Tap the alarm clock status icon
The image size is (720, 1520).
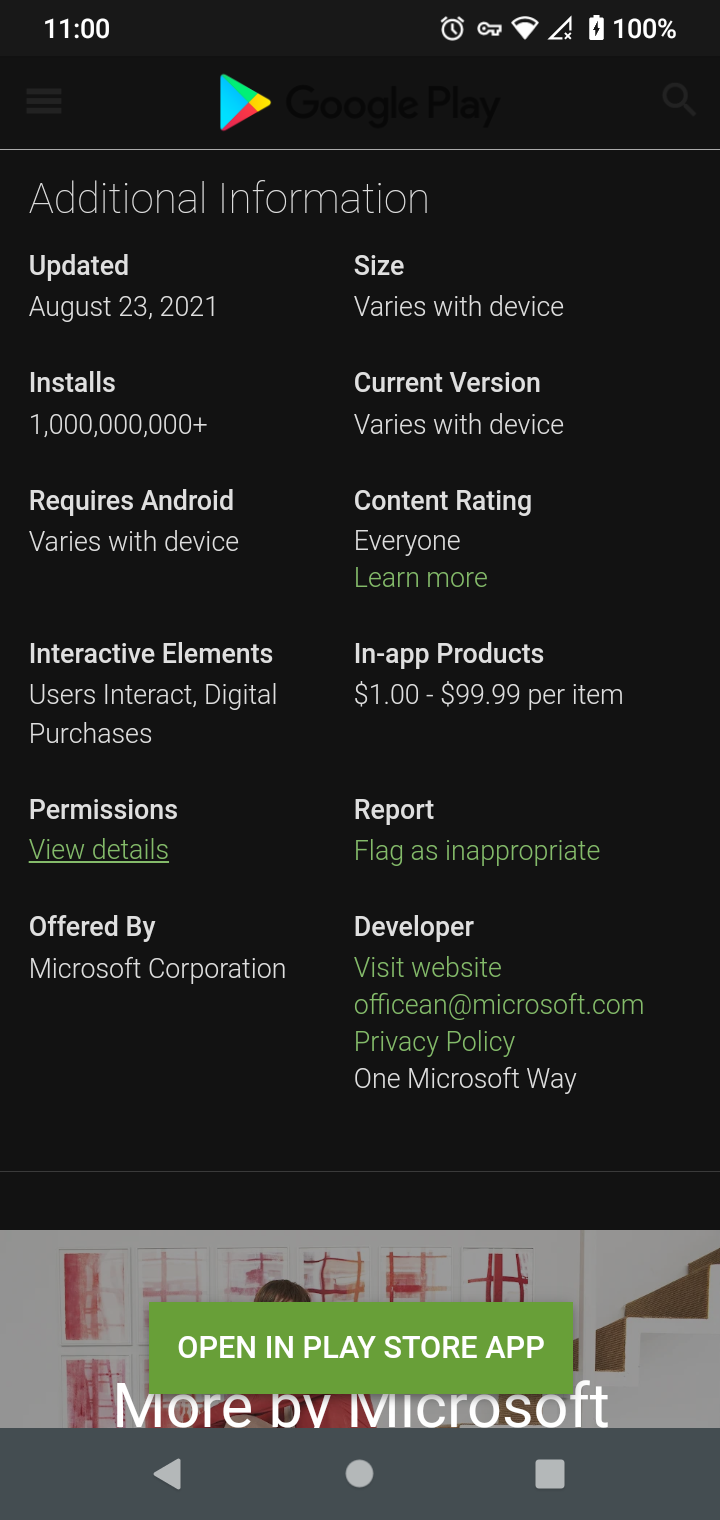point(452,29)
